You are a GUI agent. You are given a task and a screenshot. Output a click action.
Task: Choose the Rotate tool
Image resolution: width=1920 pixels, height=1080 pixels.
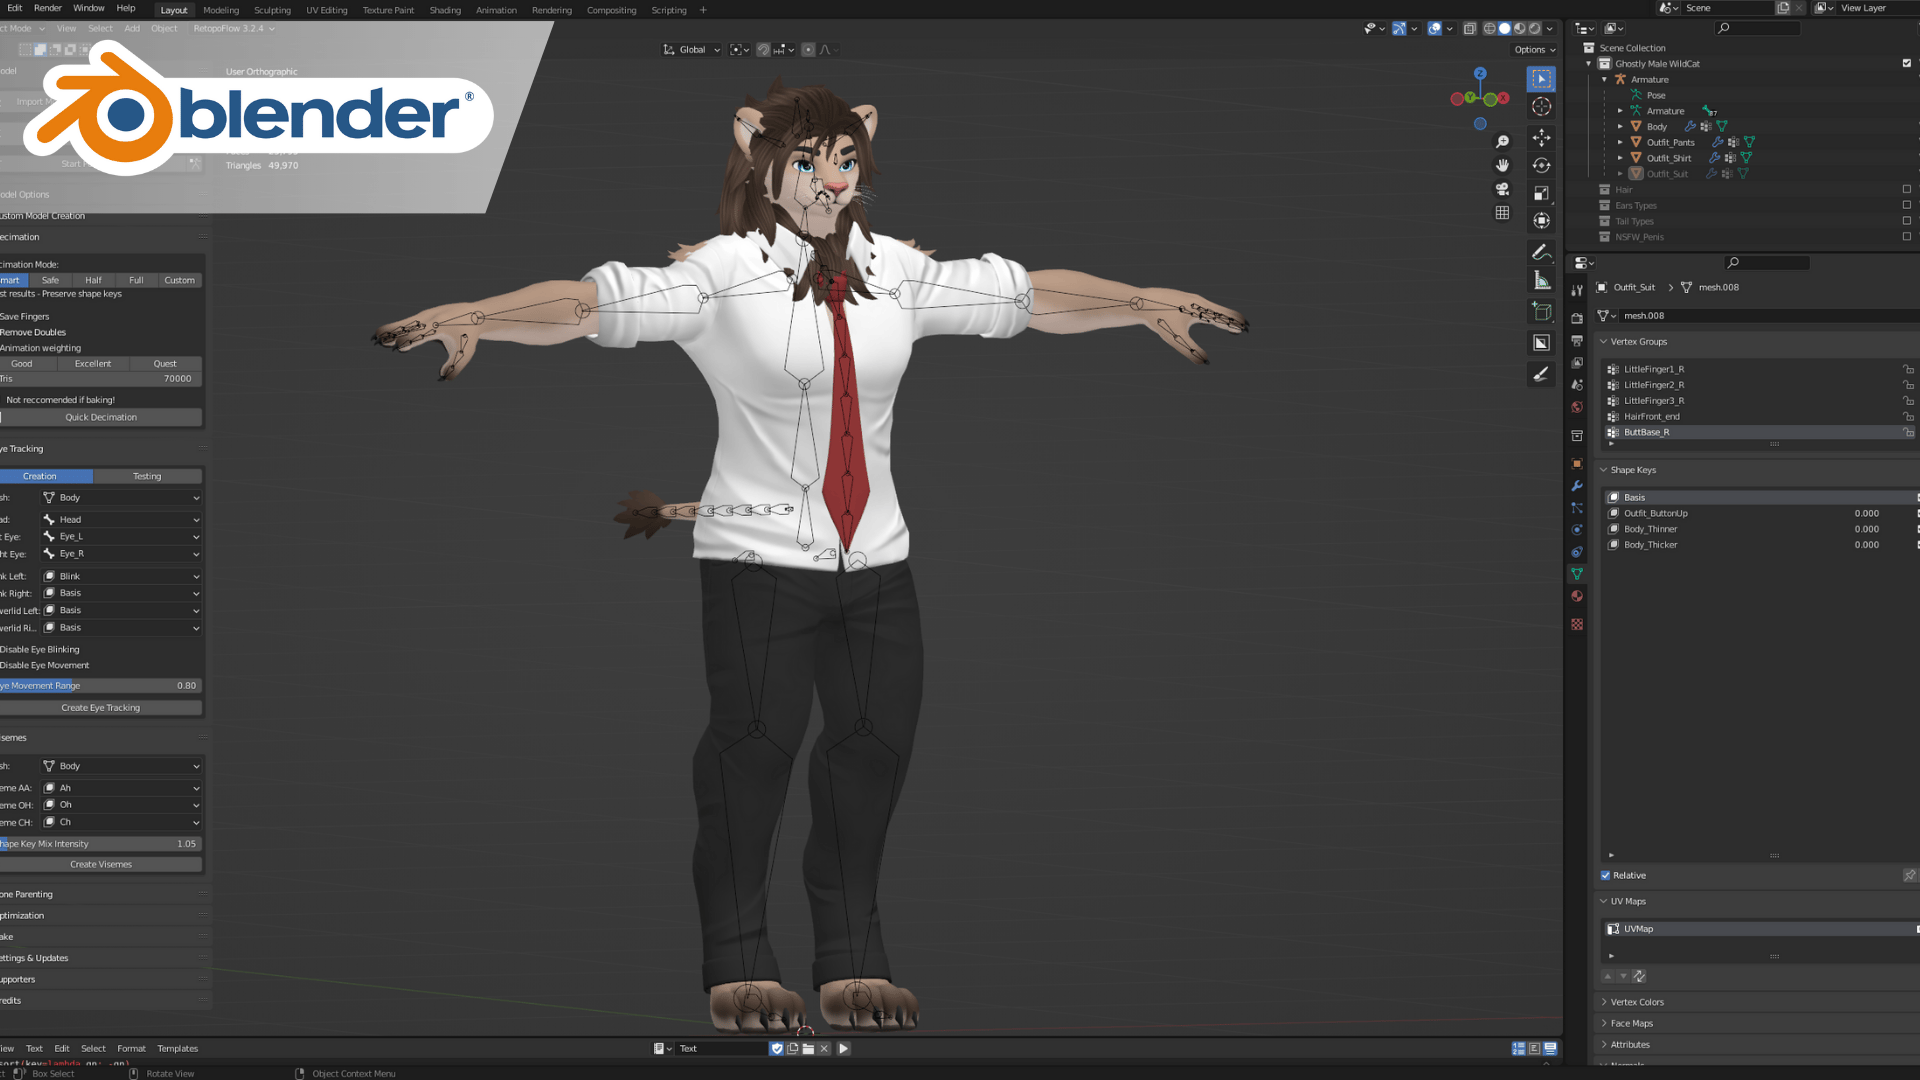point(1541,165)
